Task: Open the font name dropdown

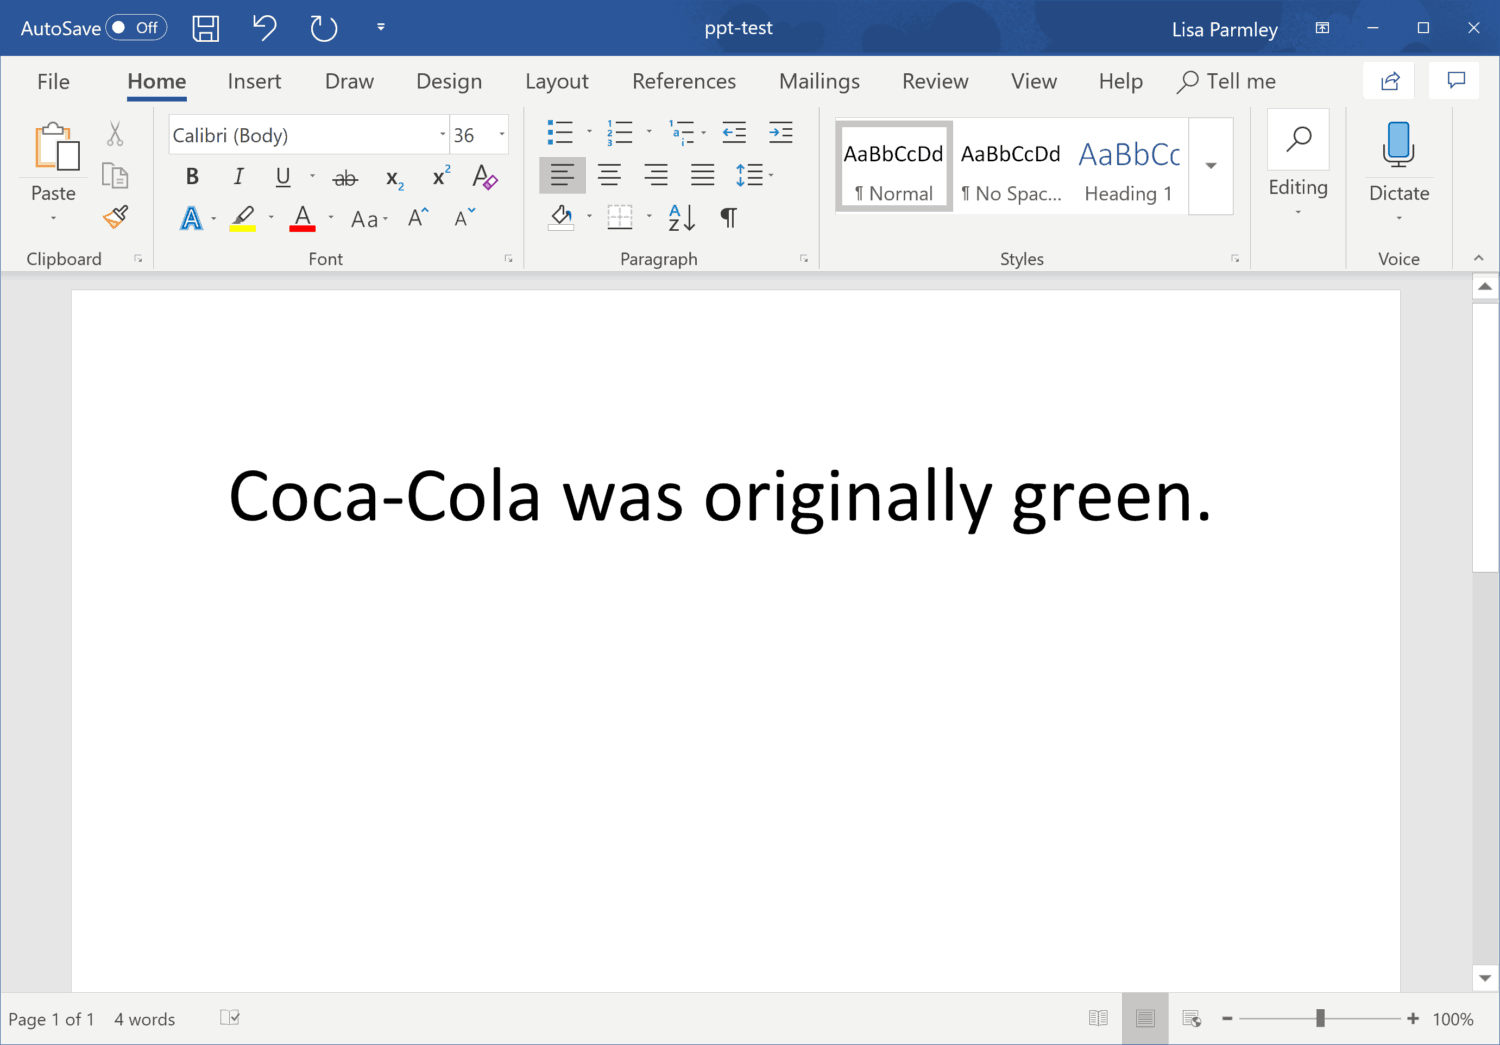Action: [443, 135]
